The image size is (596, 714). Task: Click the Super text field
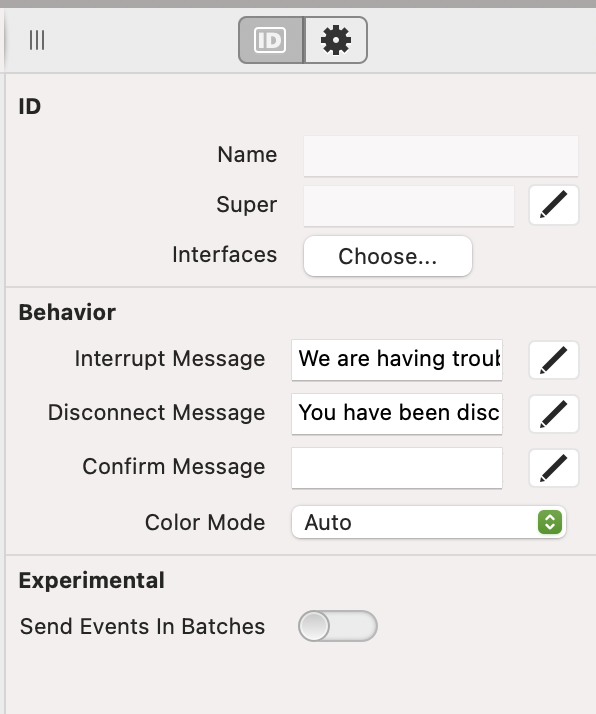409,206
